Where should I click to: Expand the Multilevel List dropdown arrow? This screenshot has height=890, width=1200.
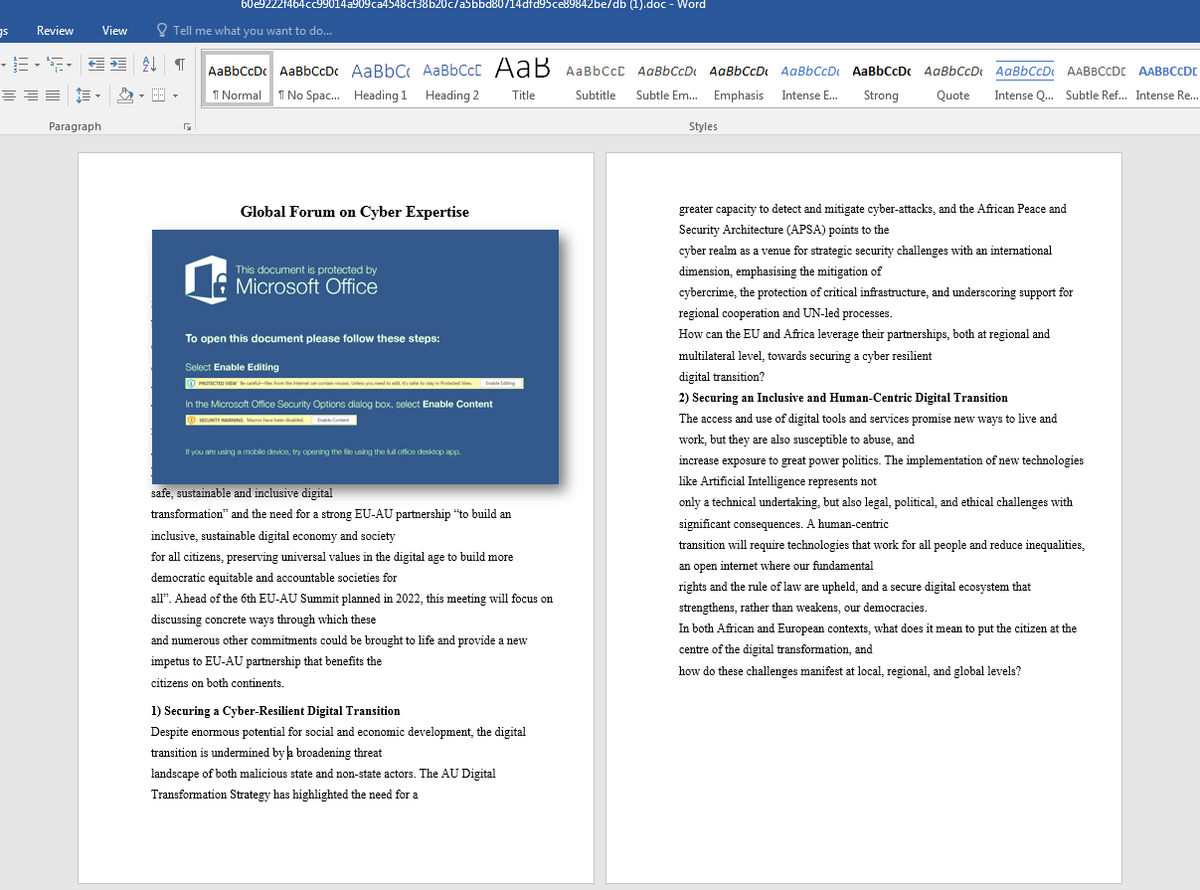pos(69,65)
